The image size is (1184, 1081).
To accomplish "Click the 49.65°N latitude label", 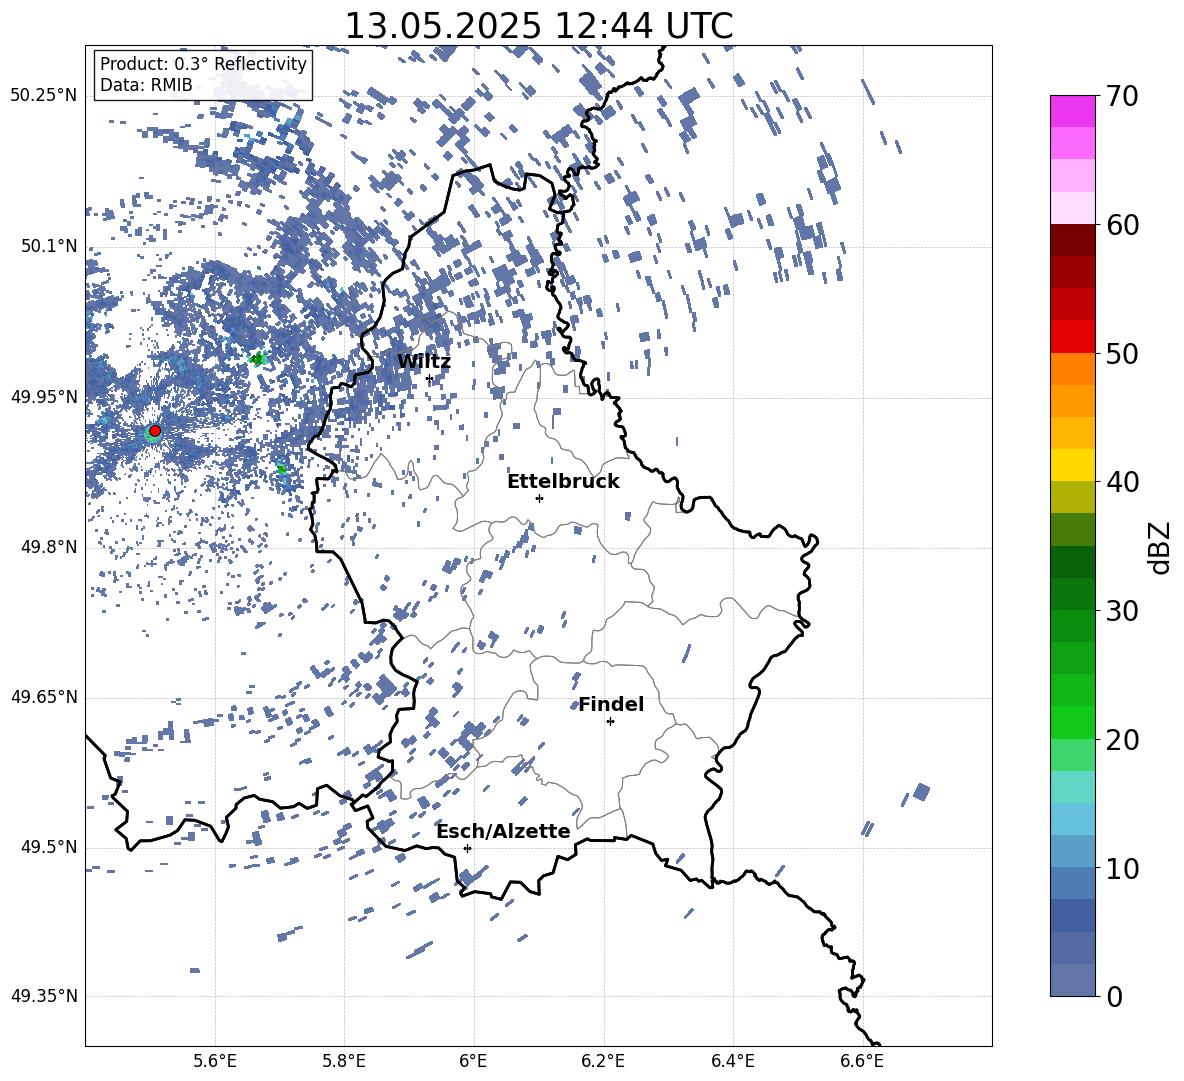I will [44, 696].
